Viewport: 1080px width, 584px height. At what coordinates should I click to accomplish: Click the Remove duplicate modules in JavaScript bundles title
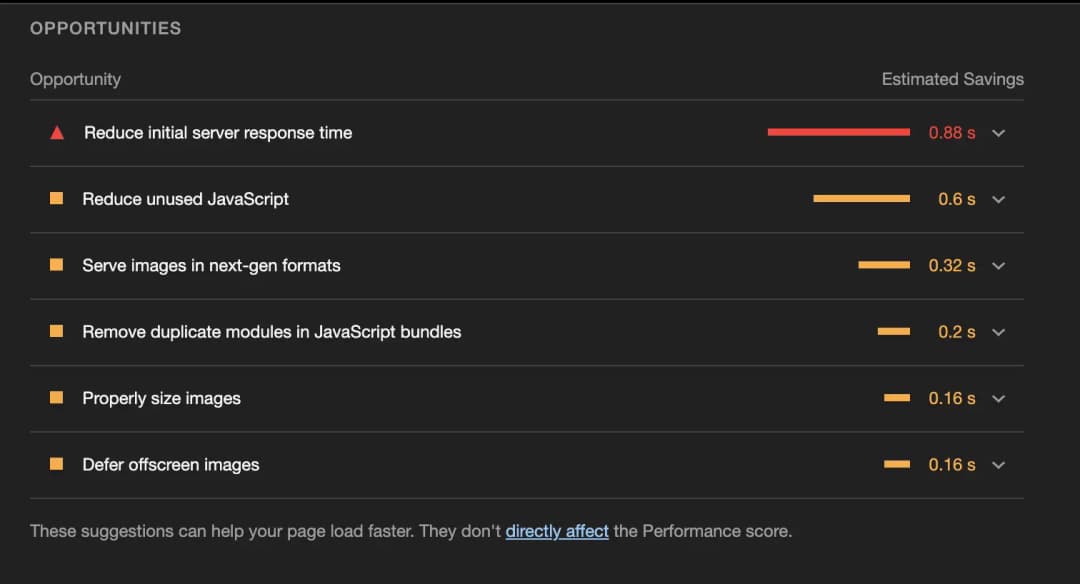click(x=272, y=332)
